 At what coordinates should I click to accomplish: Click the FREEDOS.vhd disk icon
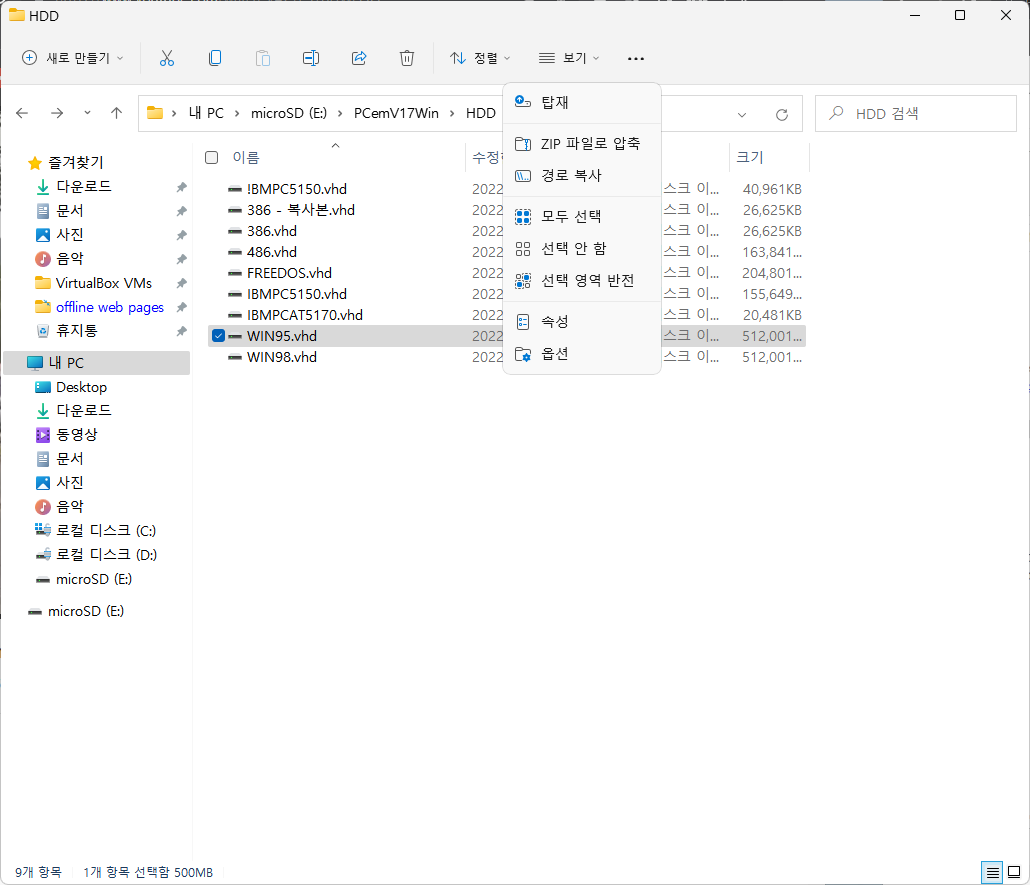coord(235,273)
